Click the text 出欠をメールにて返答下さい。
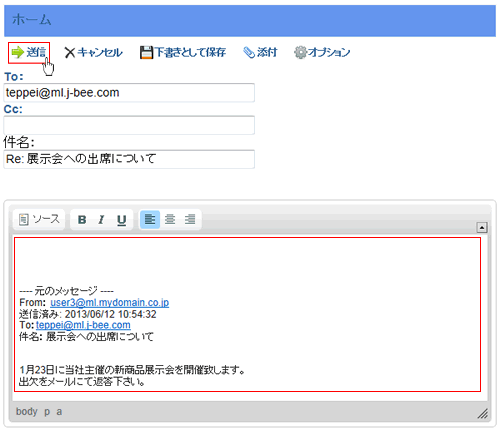 82,381
